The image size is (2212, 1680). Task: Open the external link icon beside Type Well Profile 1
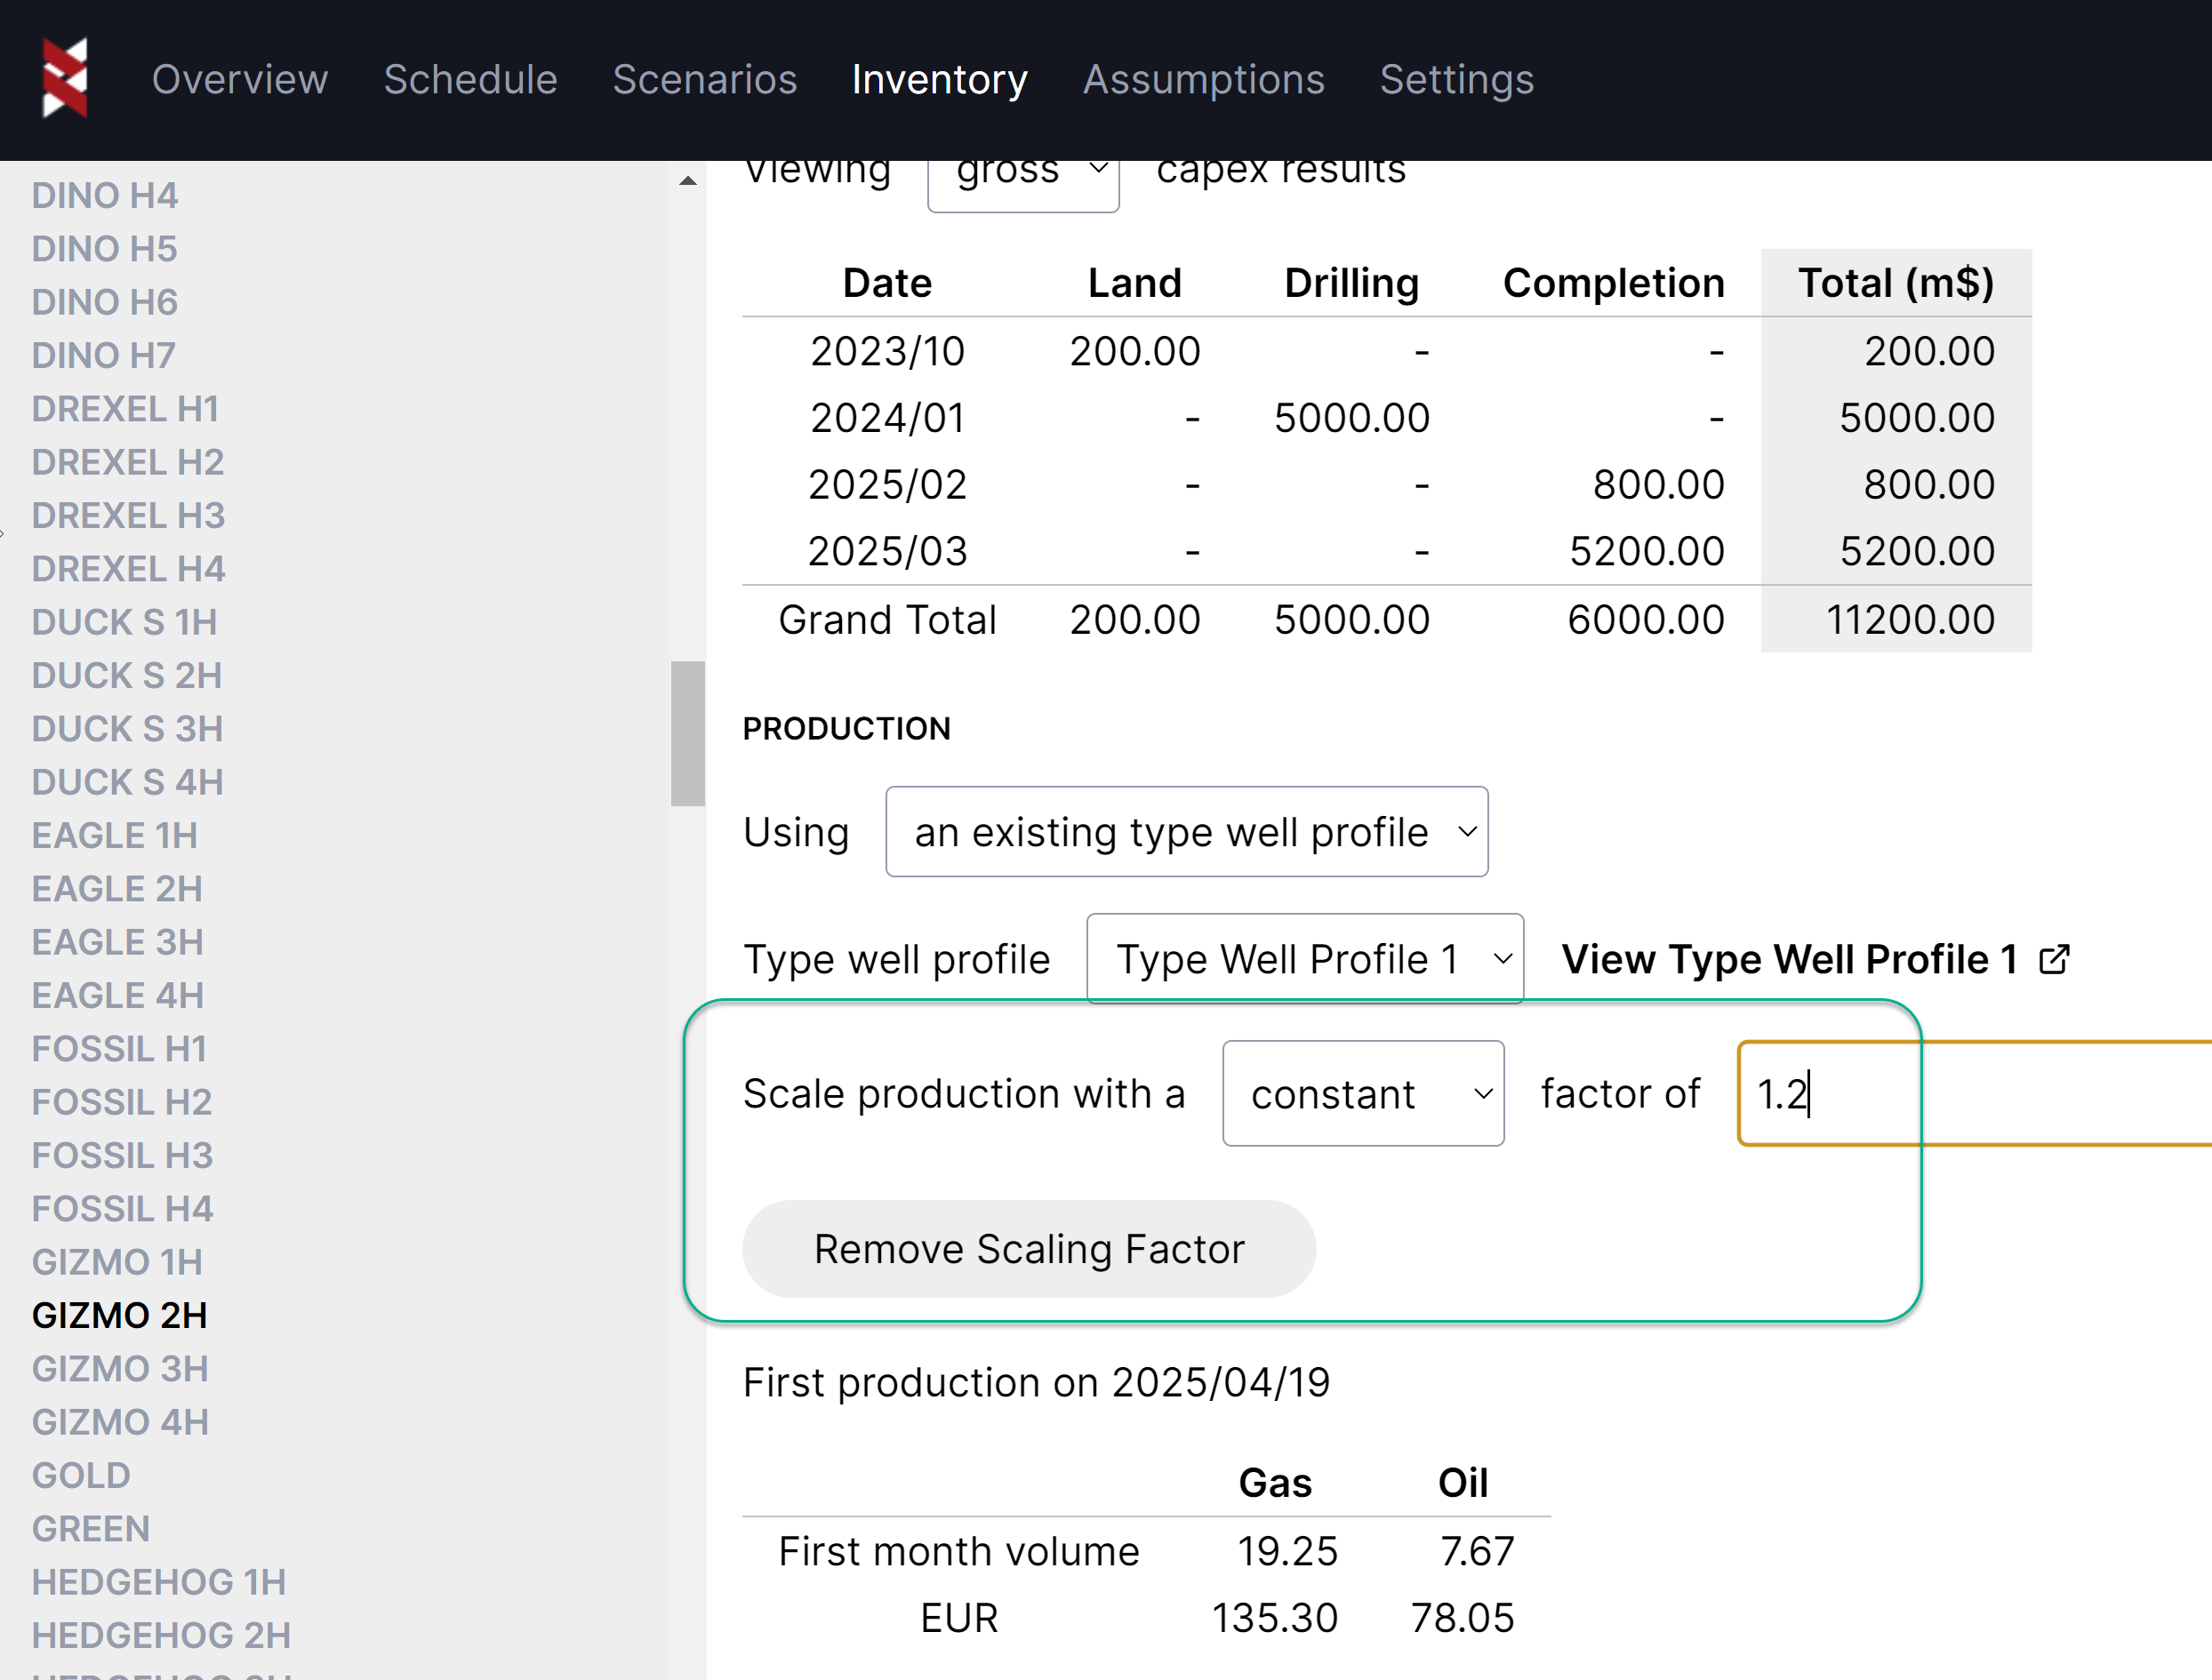point(2054,960)
